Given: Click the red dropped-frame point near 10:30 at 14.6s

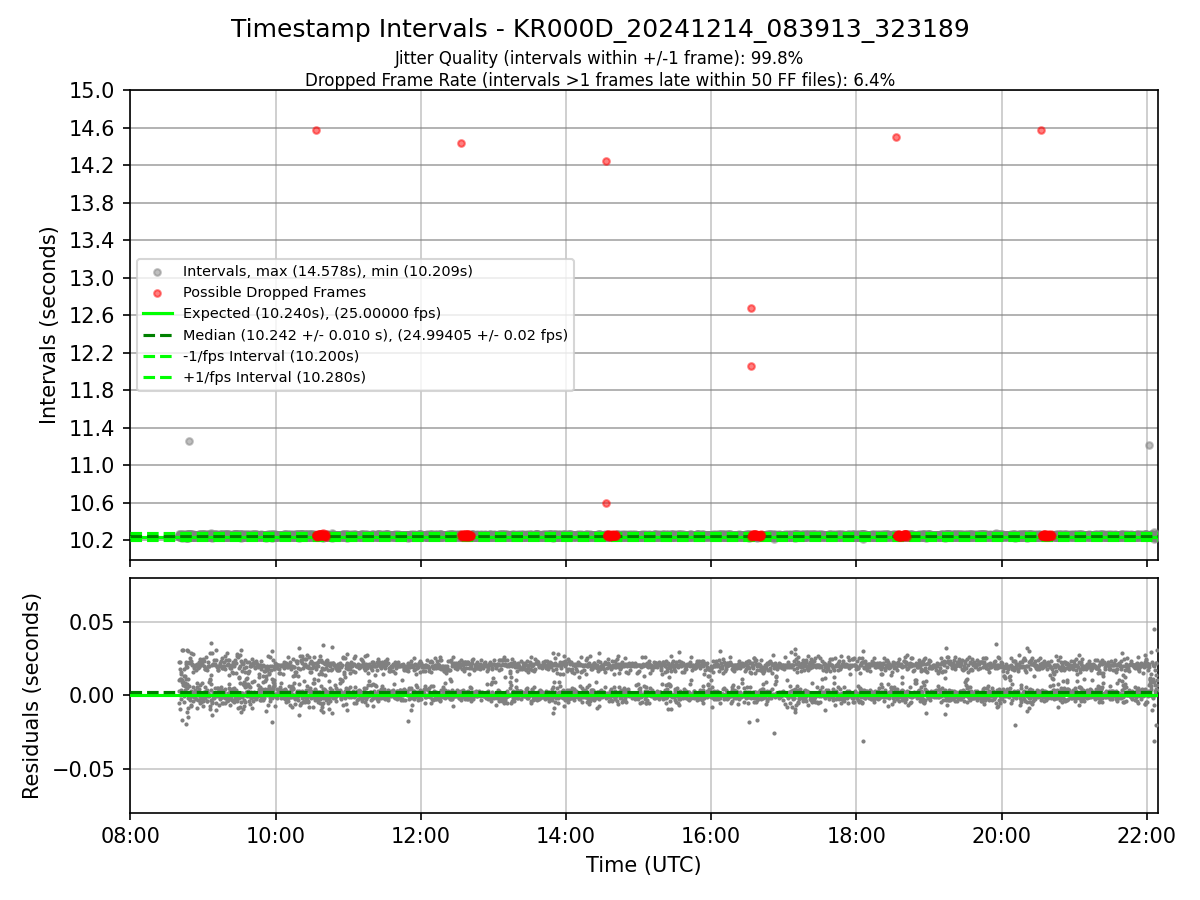Looking at the screenshot, I should tap(316, 130).
